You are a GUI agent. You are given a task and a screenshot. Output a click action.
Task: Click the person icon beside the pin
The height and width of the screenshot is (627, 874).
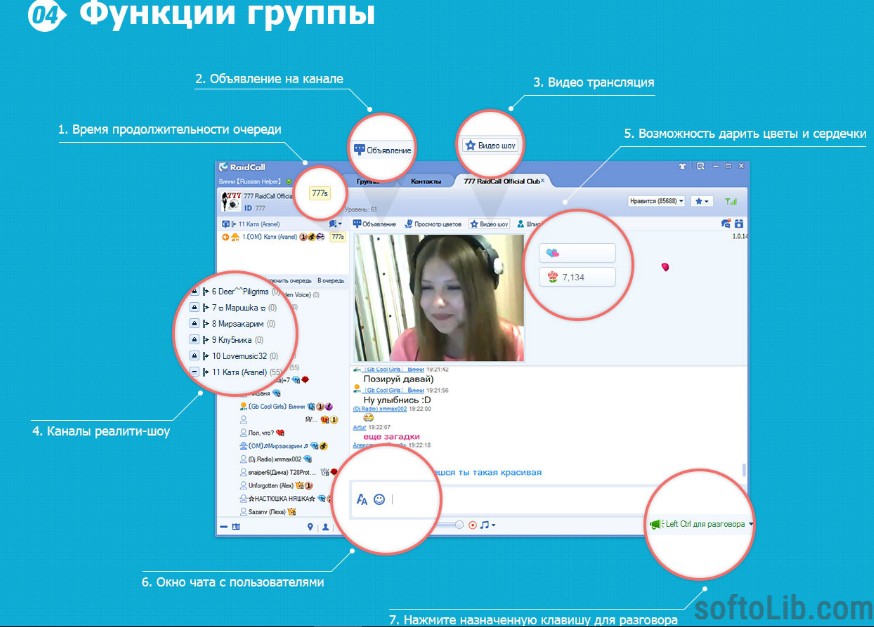pos(326,527)
